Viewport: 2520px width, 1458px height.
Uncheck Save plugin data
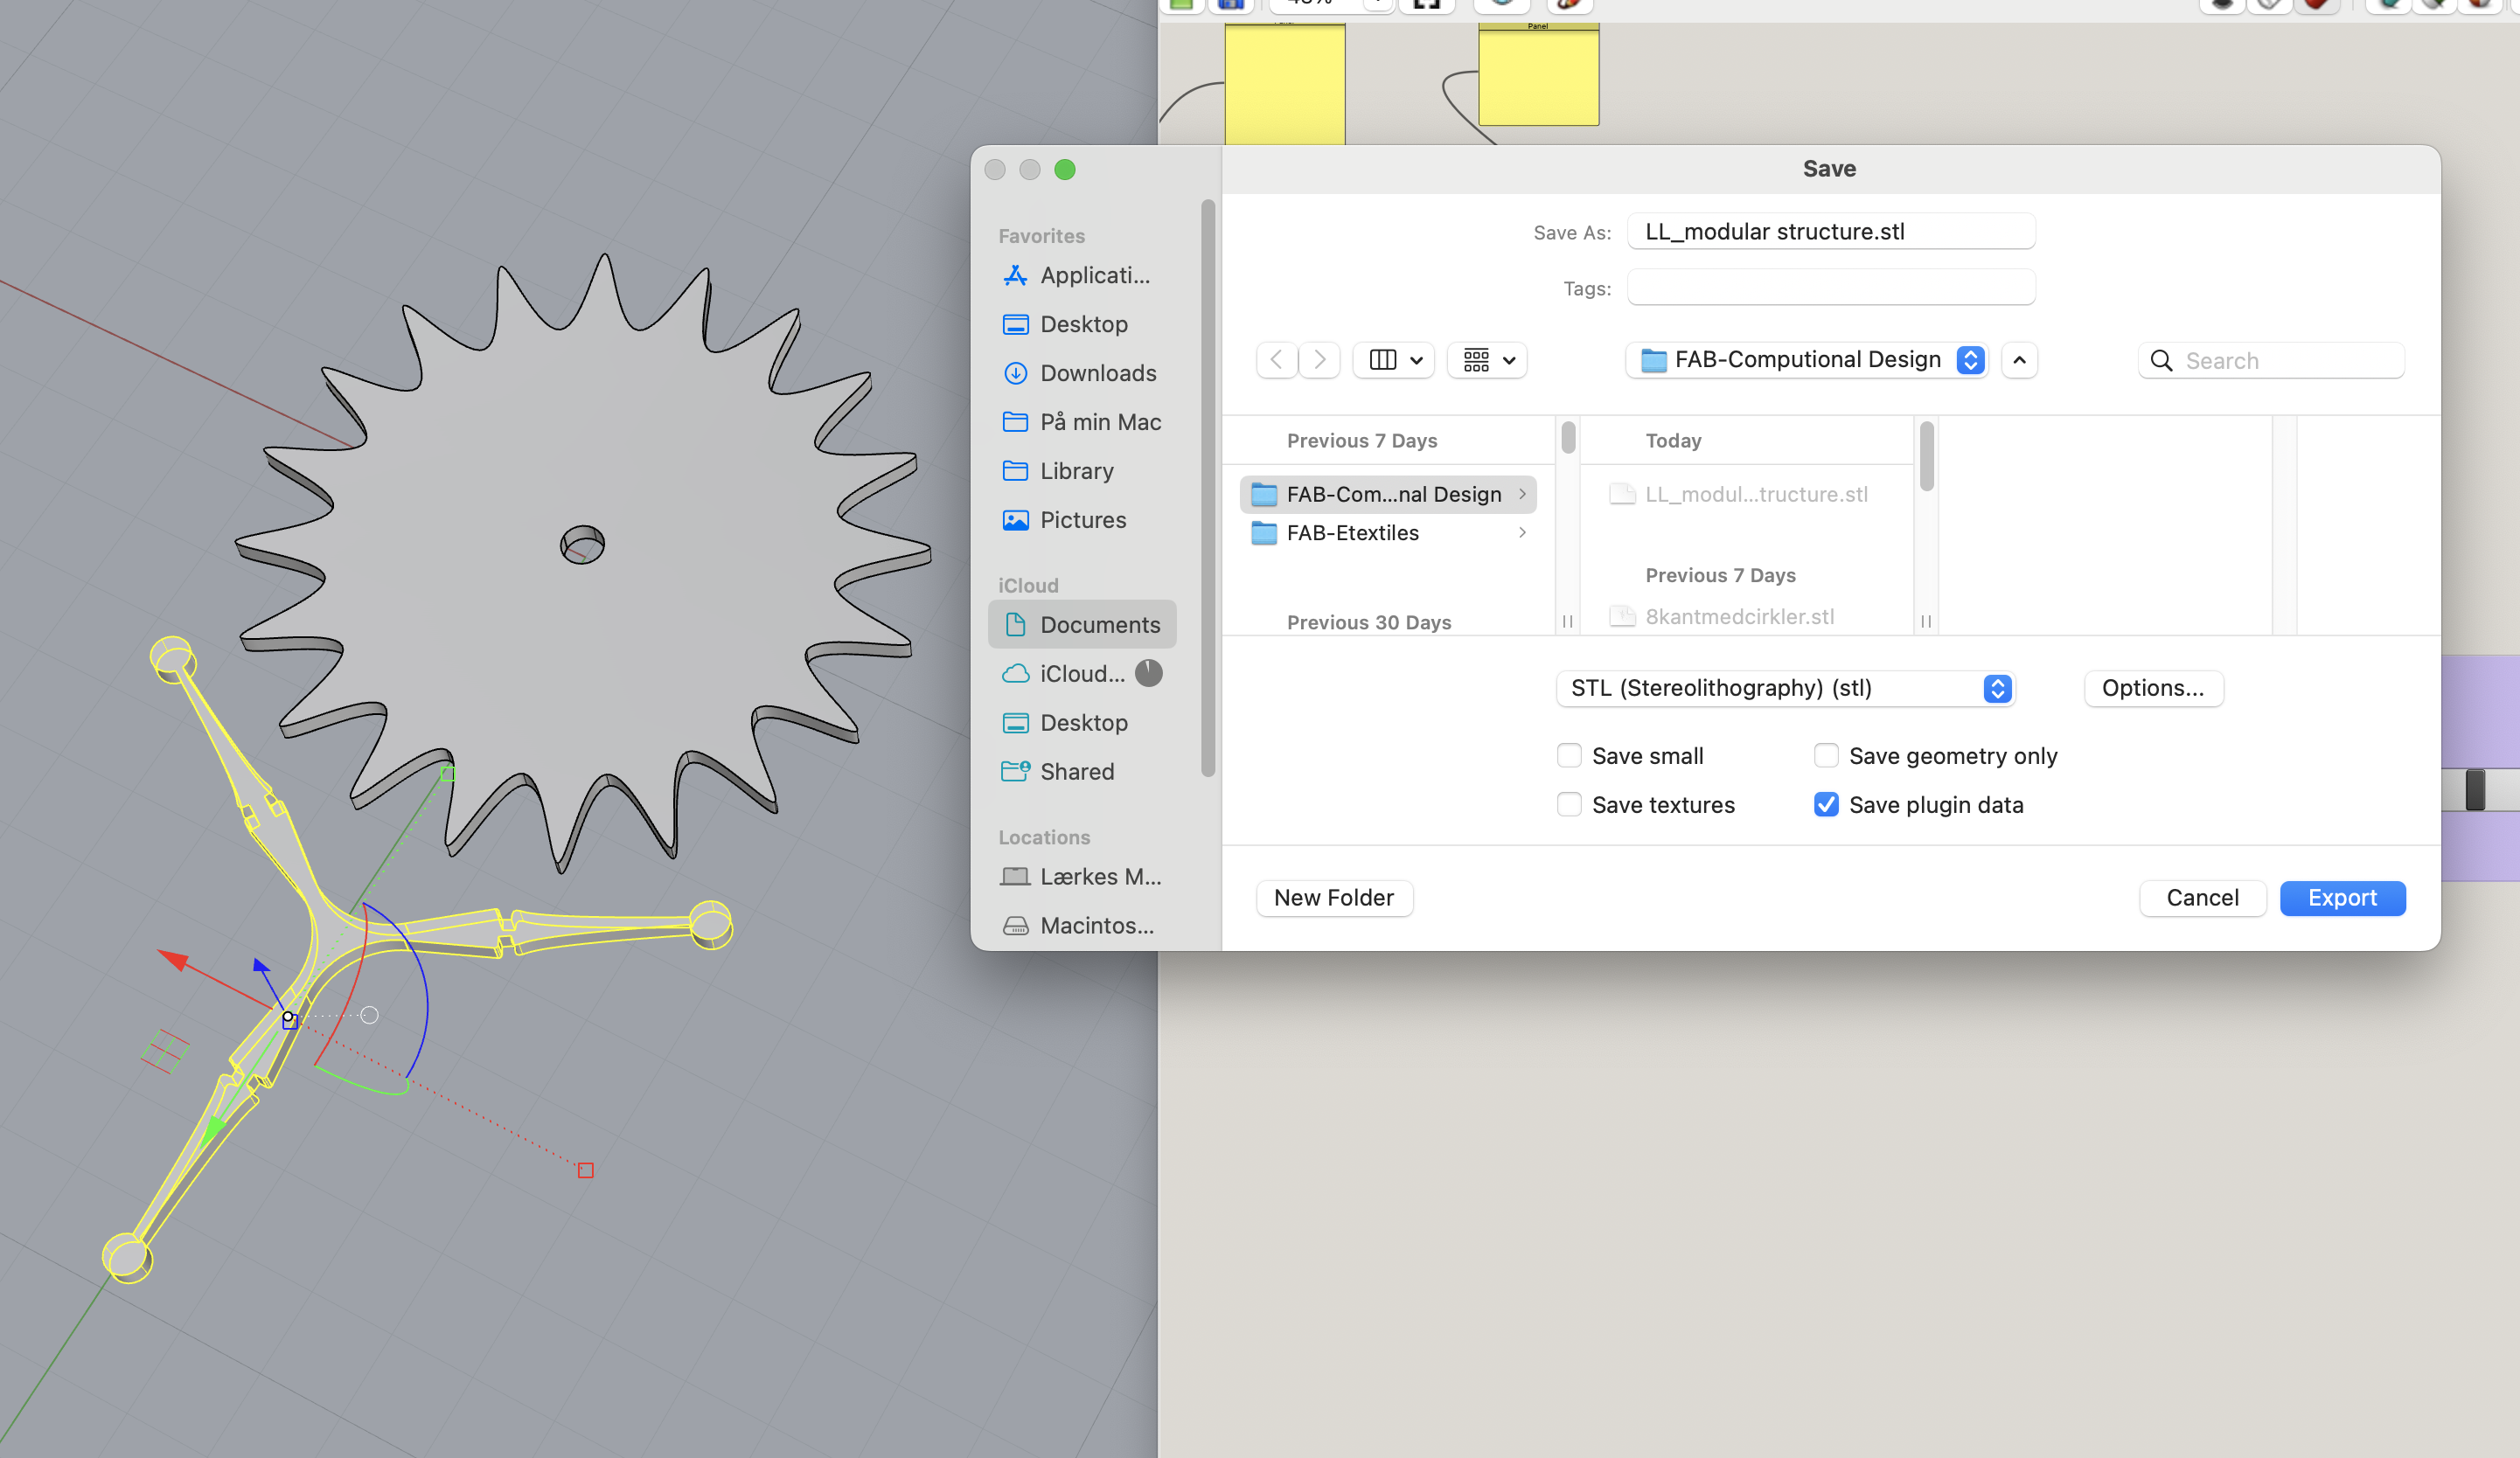coord(1826,805)
